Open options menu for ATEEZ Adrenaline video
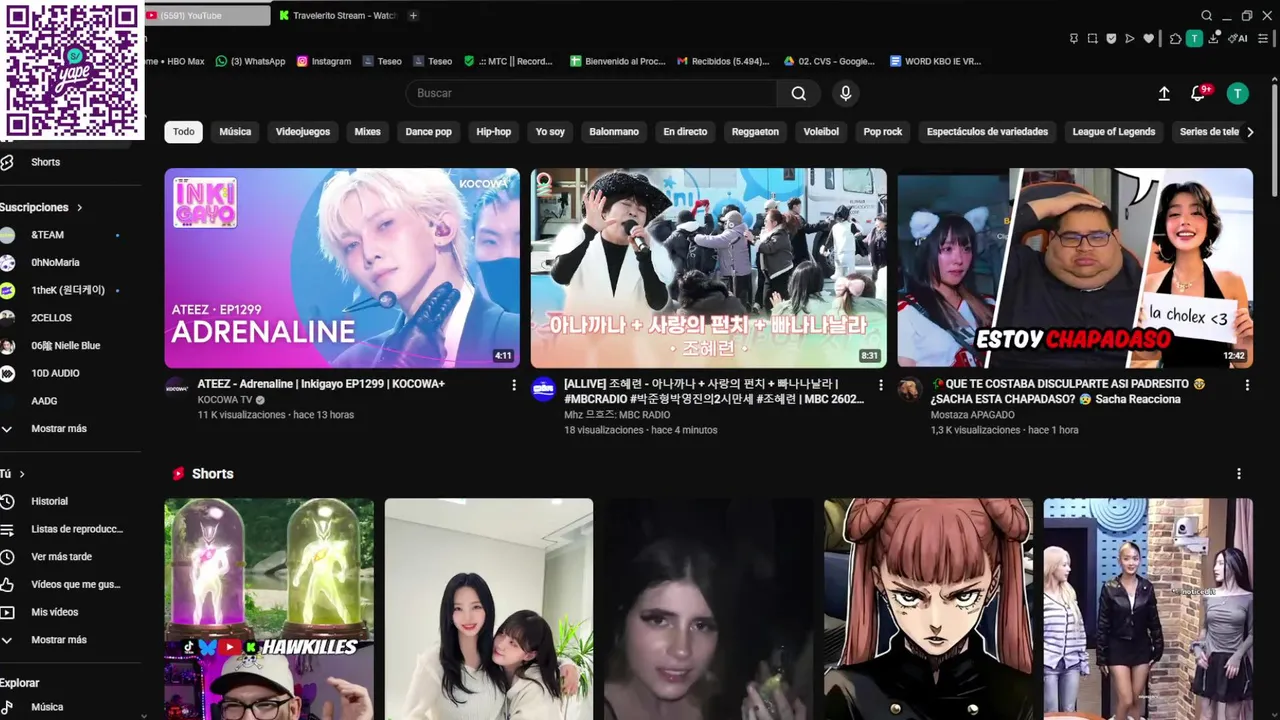Image resolution: width=1280 pixels, height=720 pixels. tap(514, 385)
